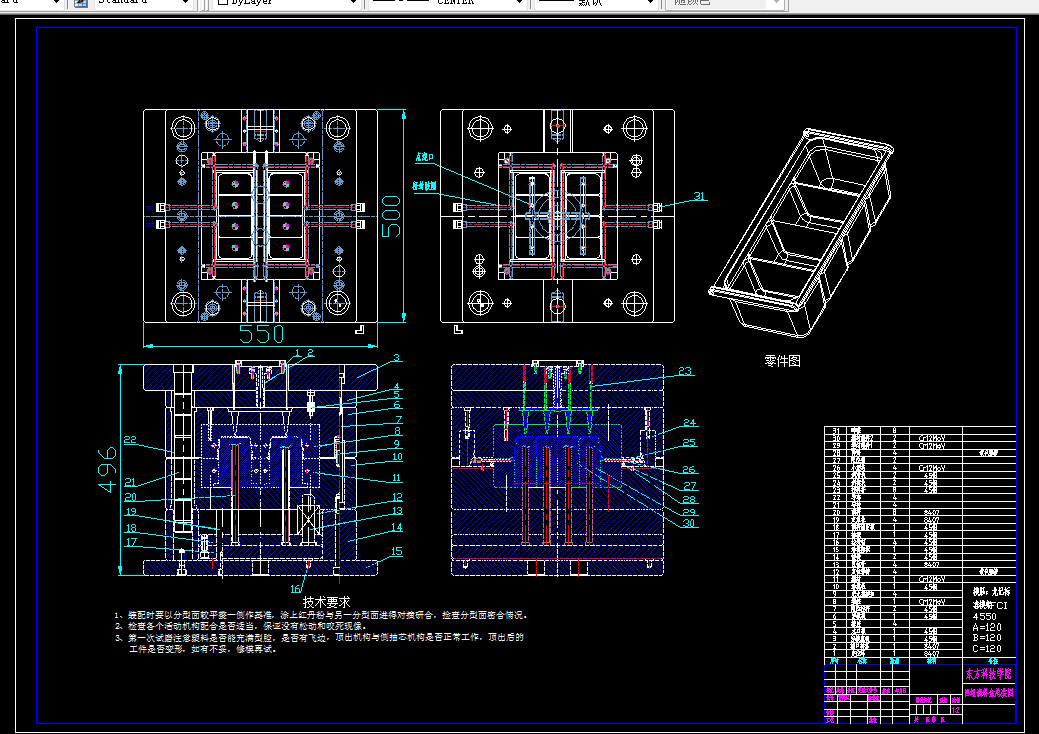Viewport: 1039px width, 734px height.
Task: Click balloon number 31 in plan view
Action: coord(700,196)
